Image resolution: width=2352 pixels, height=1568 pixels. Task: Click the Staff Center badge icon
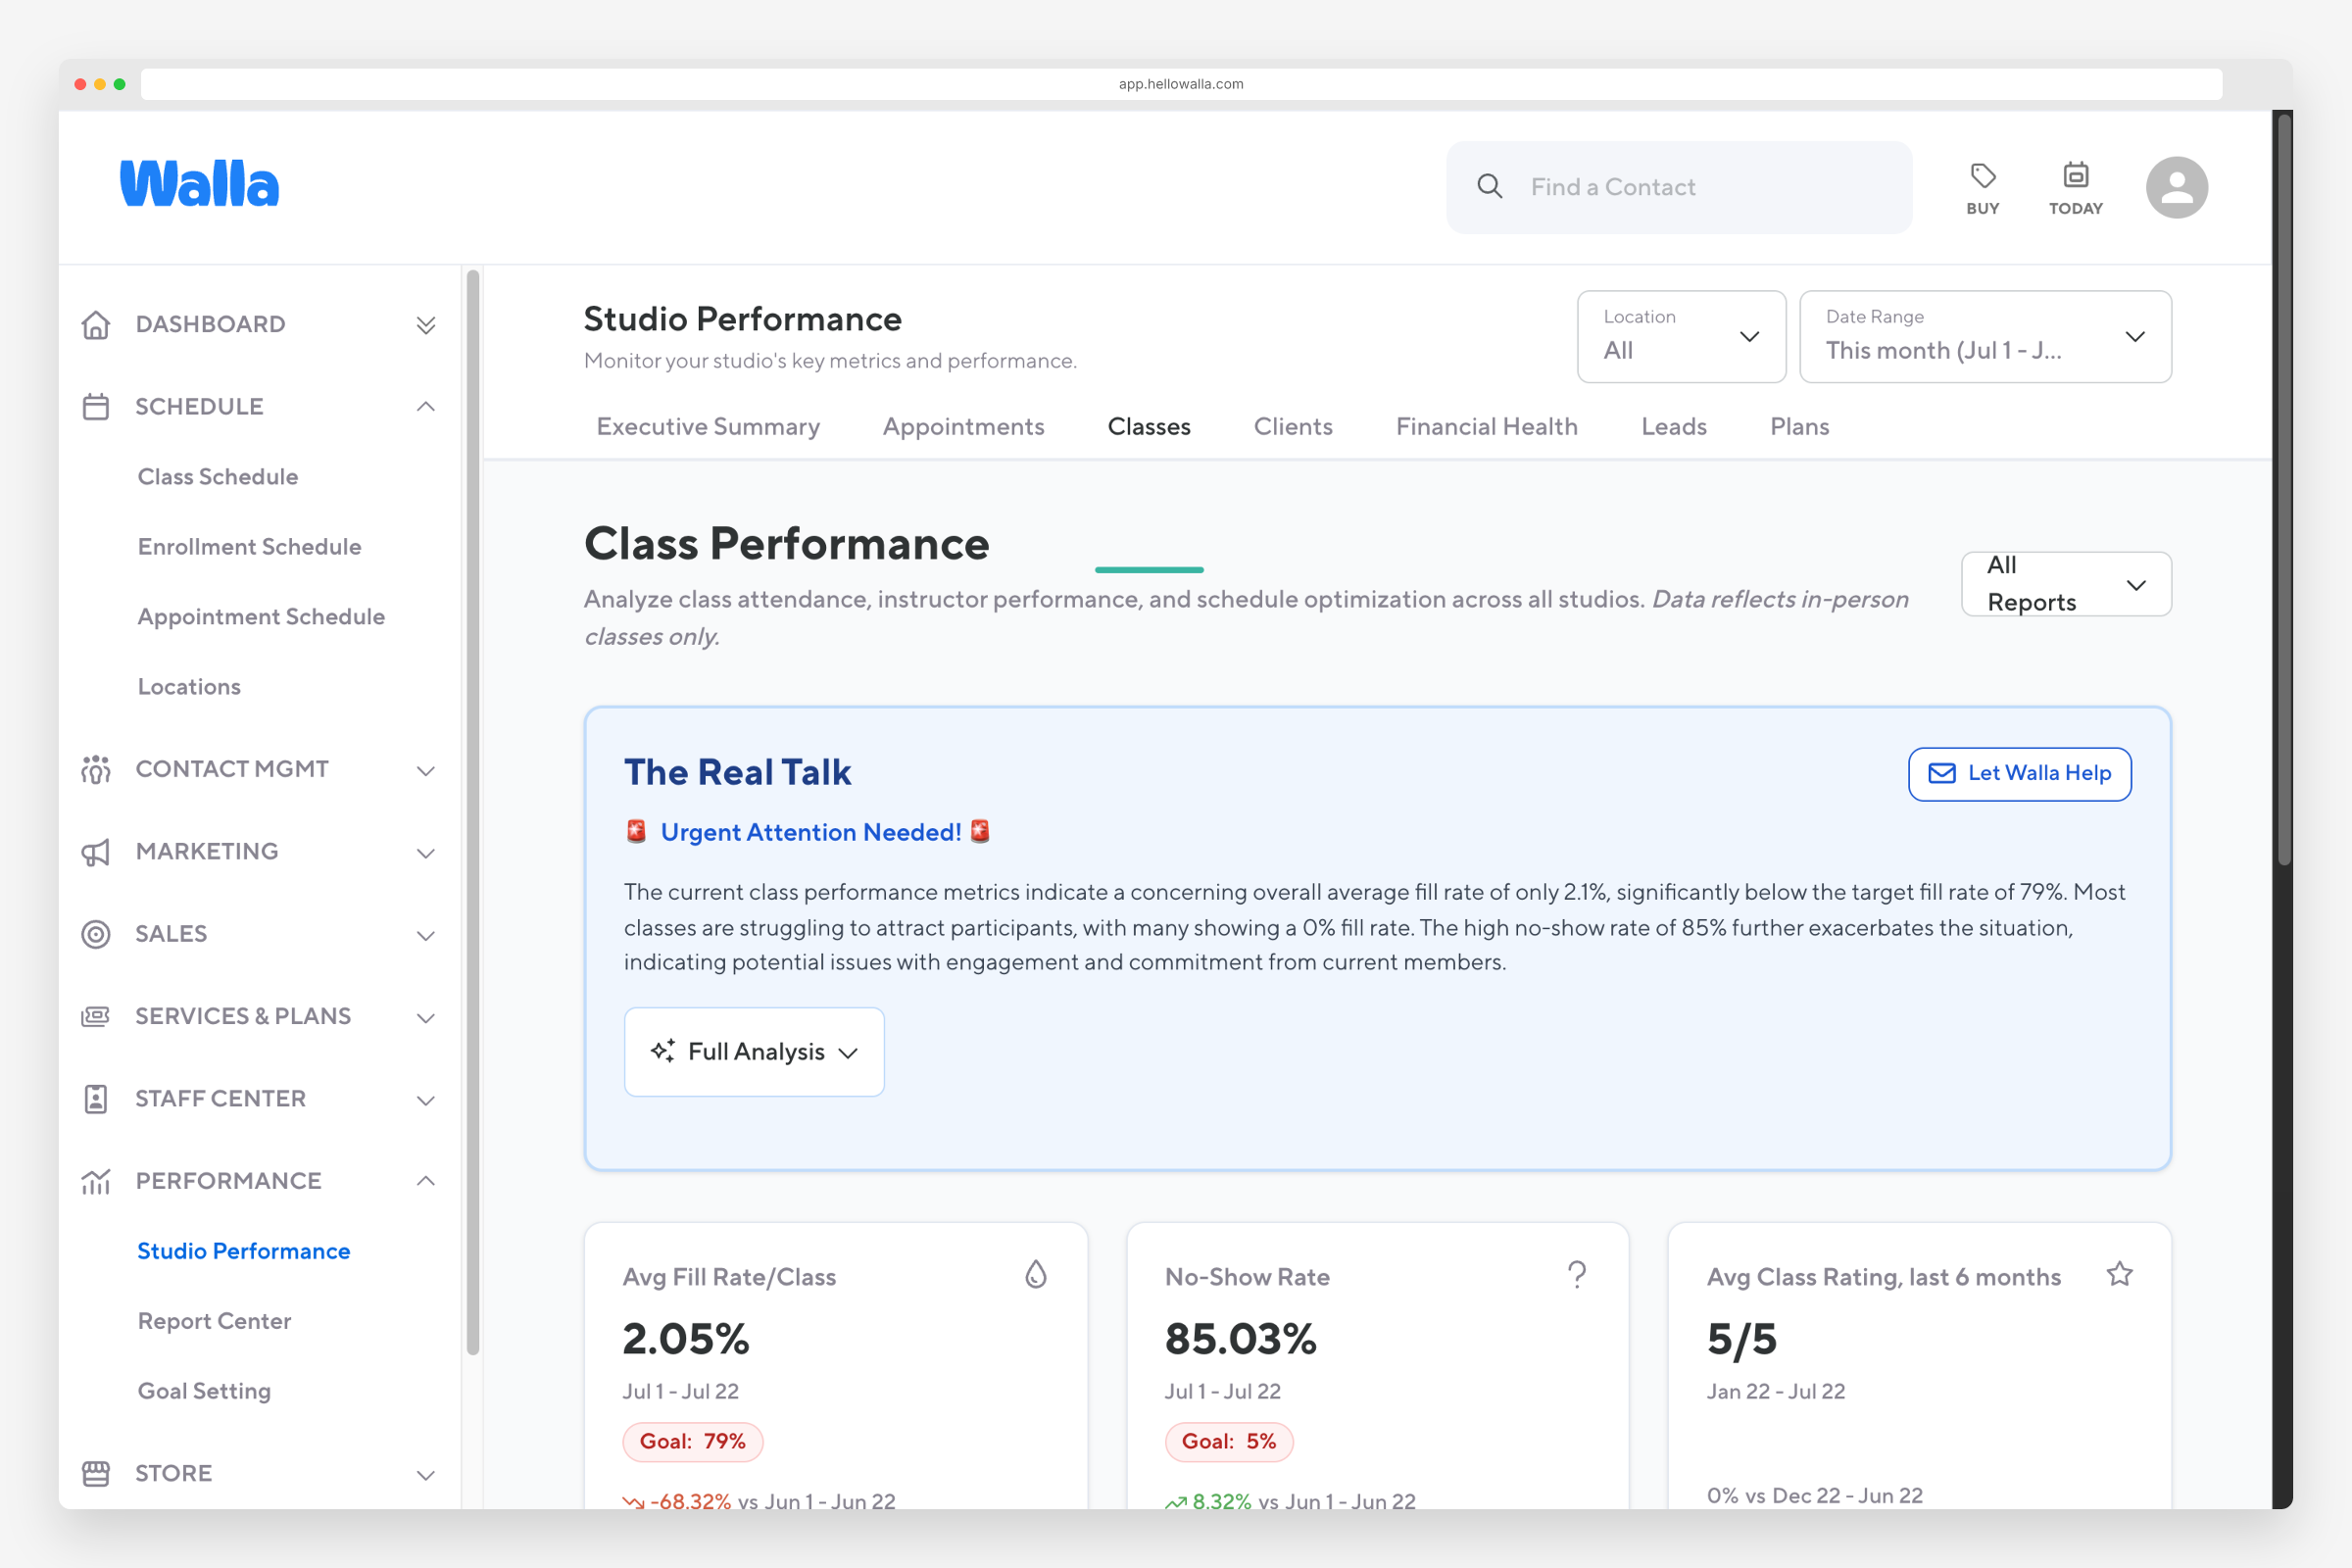coord(96,1099)
